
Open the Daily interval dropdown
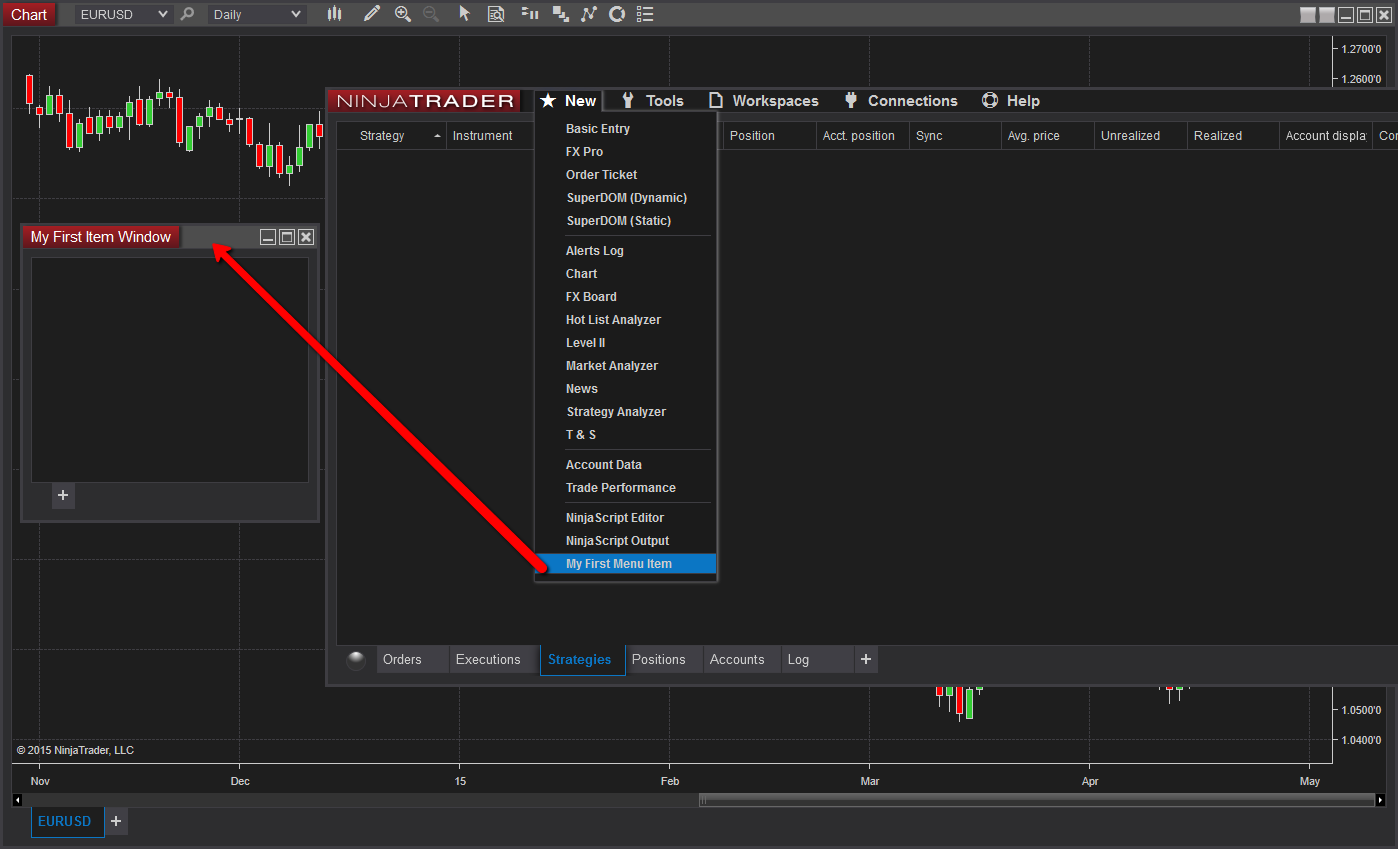pyautogui.click(x=256, y=14)
